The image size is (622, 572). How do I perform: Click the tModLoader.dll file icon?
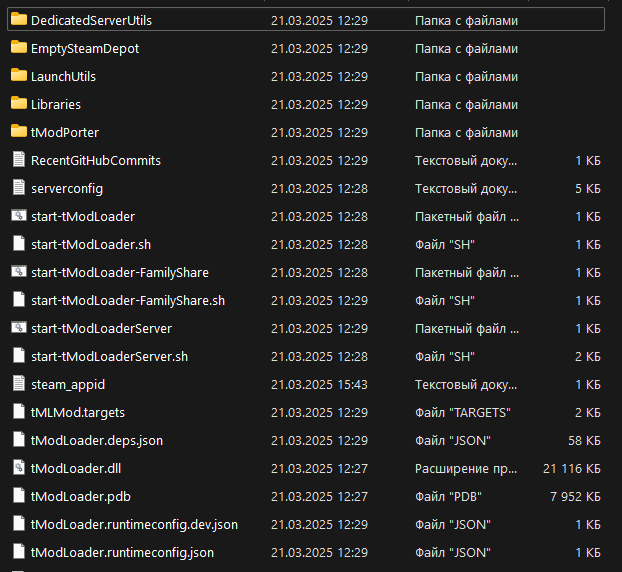tap(18, 468)
